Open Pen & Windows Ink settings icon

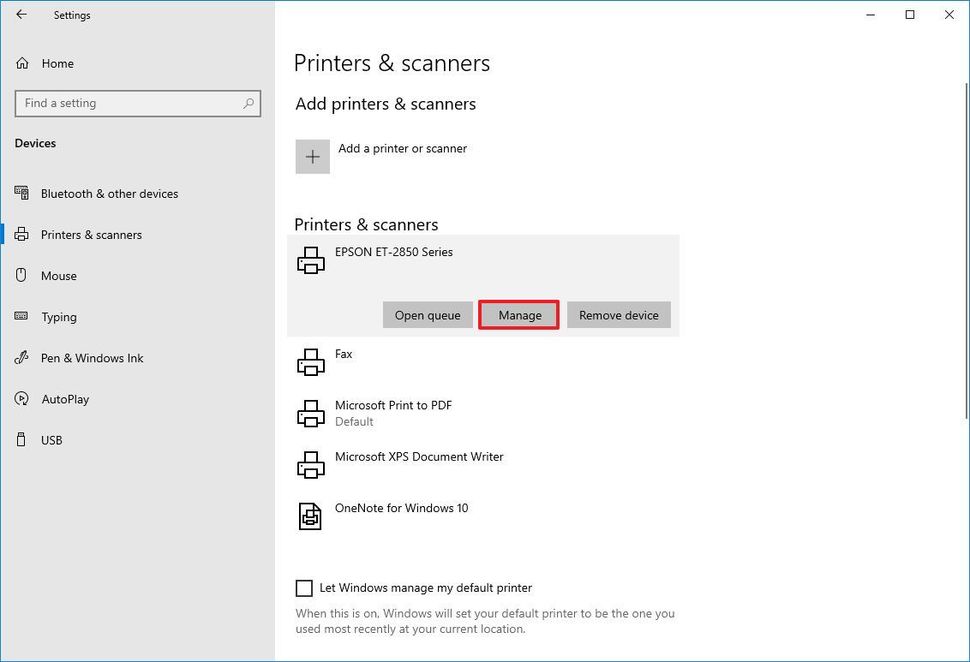(22, 358)
